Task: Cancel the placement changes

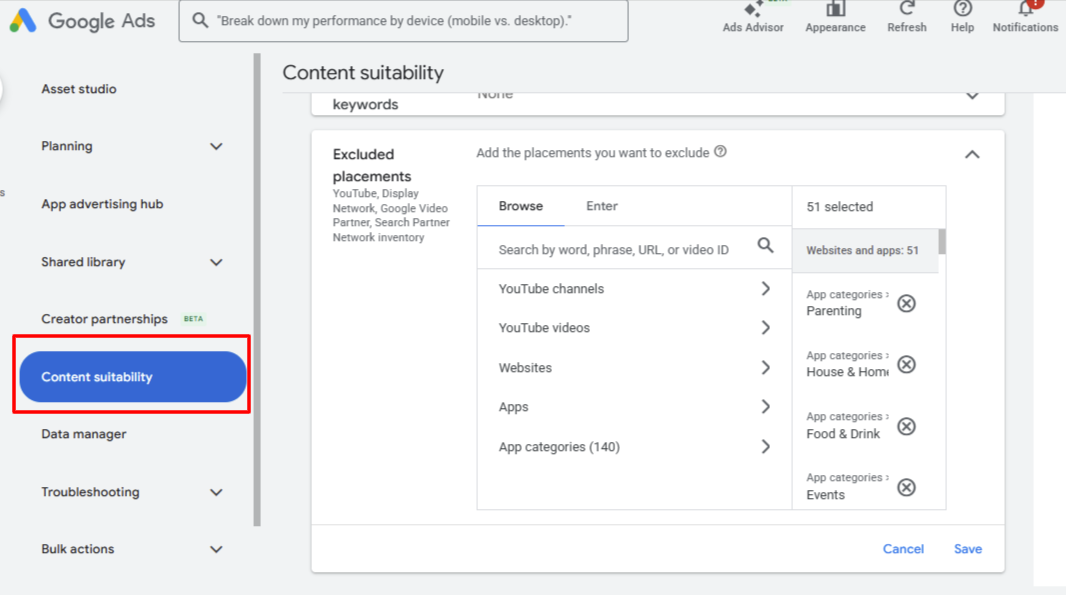Action: click(903, 549)
